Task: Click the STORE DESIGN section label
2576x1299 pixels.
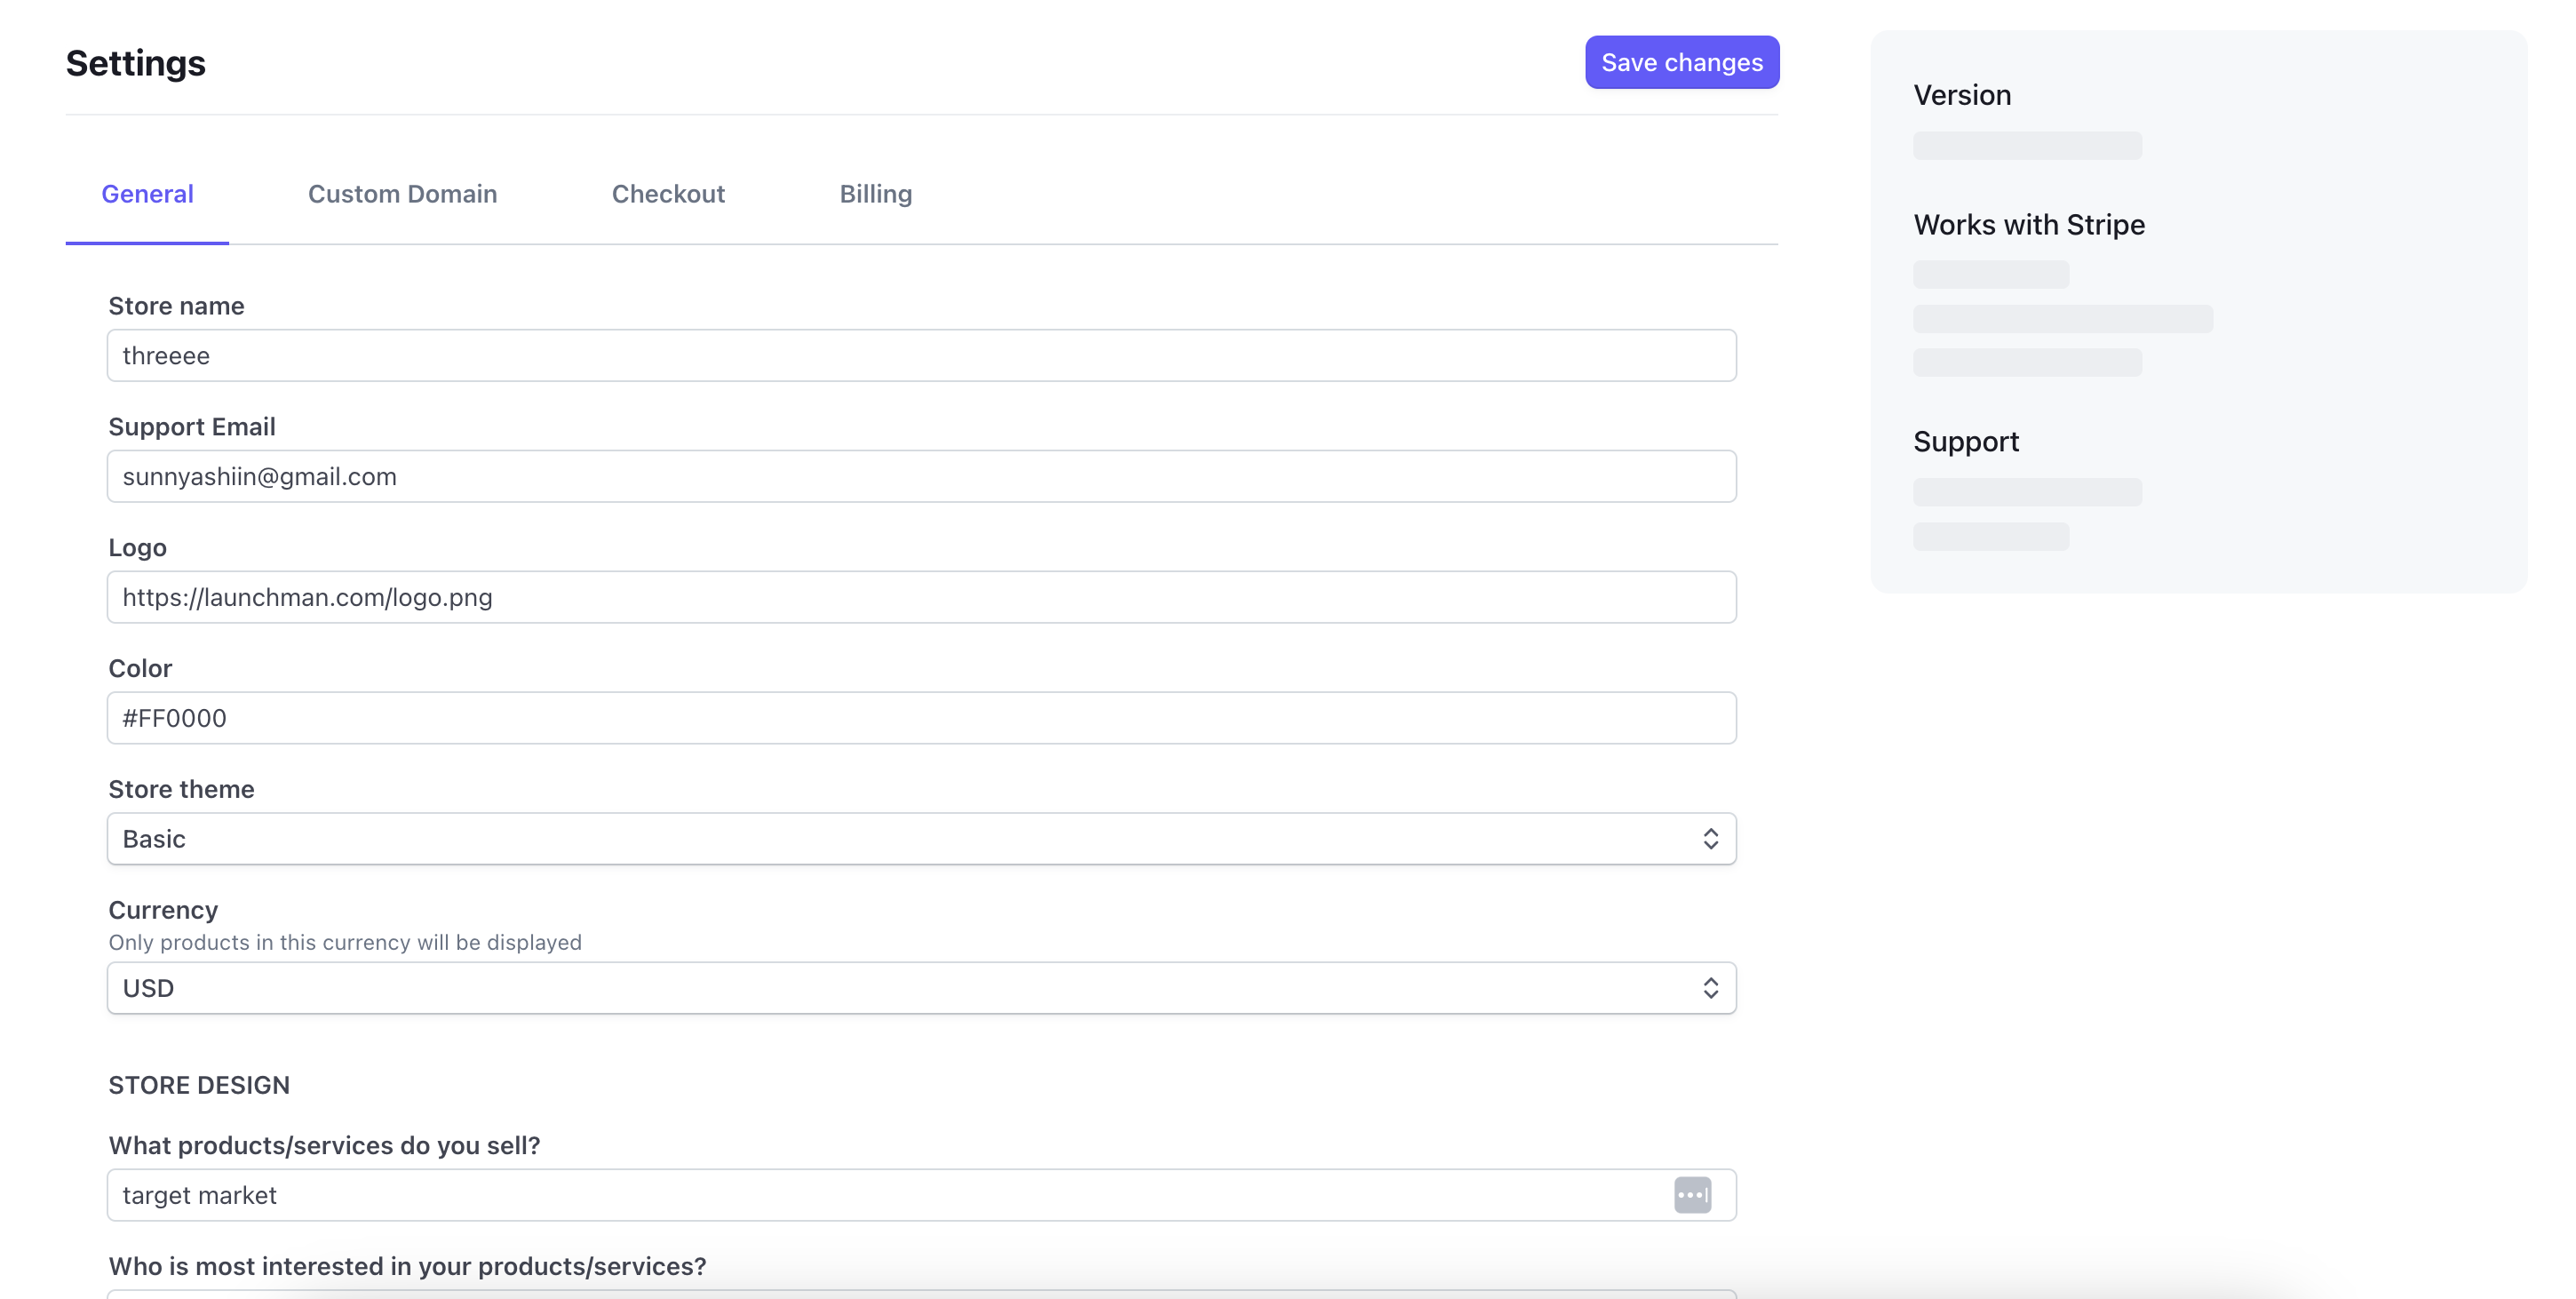Action: coord(199,1085)
